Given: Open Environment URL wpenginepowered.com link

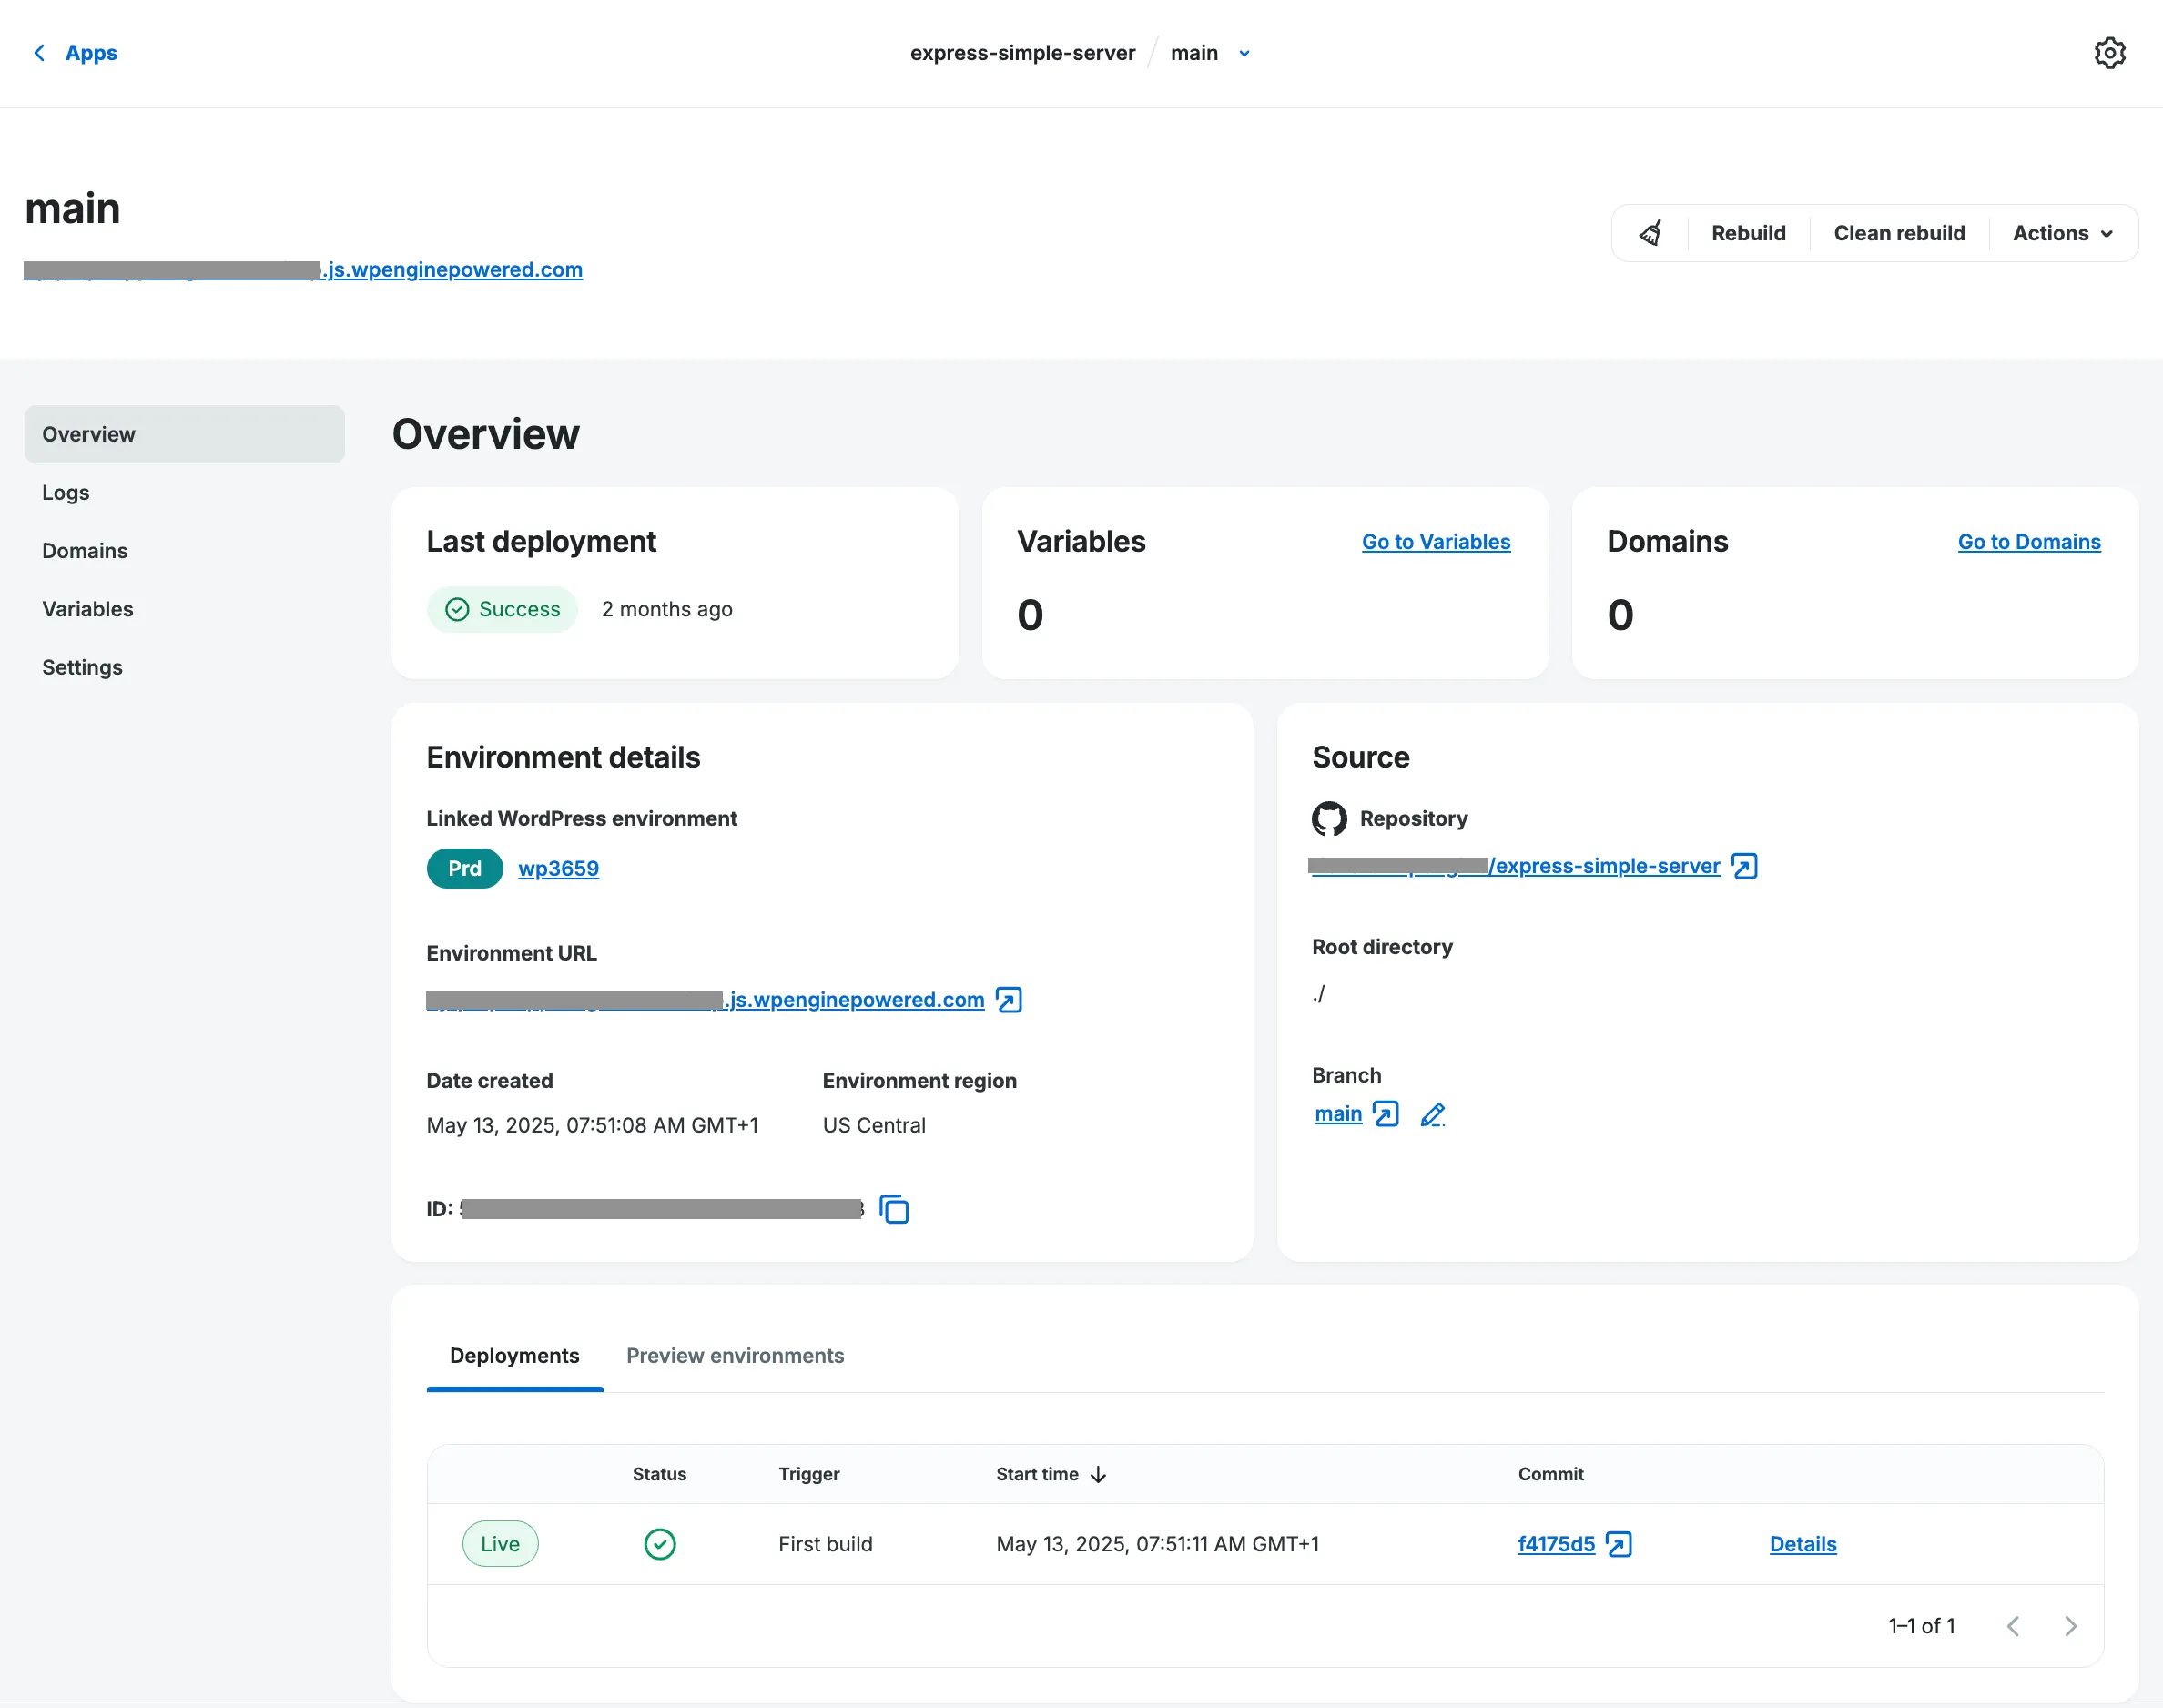Looking at the screenshot, I should [x=705, y=1000].
